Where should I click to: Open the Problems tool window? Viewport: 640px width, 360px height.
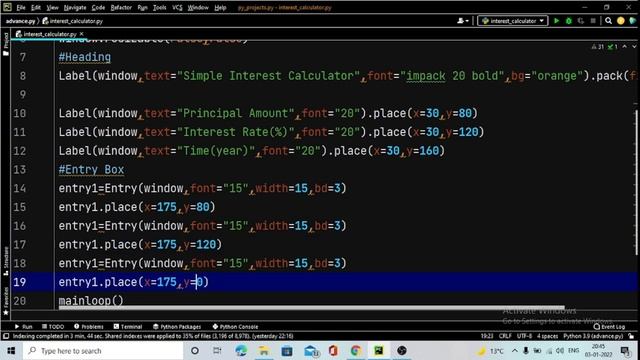click(x=89, y=327)
